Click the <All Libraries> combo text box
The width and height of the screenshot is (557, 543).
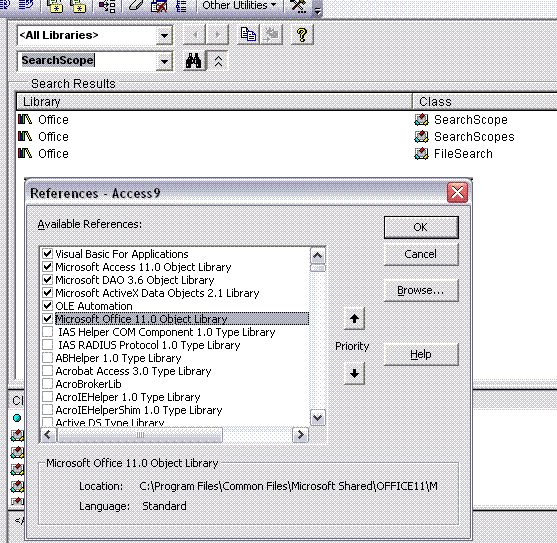coord(87,35)
